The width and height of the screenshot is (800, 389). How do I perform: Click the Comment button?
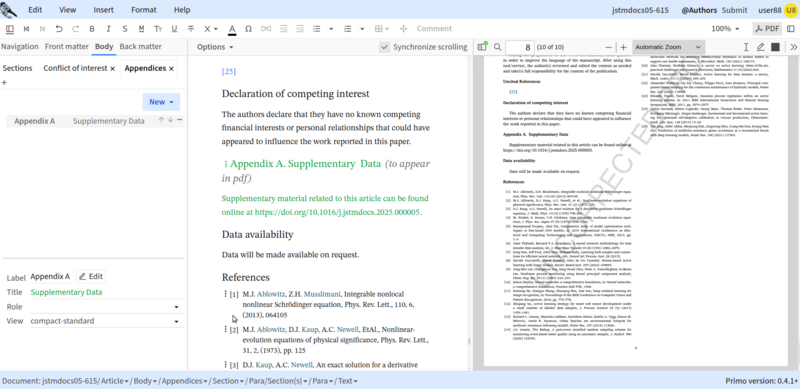[434, 29]
